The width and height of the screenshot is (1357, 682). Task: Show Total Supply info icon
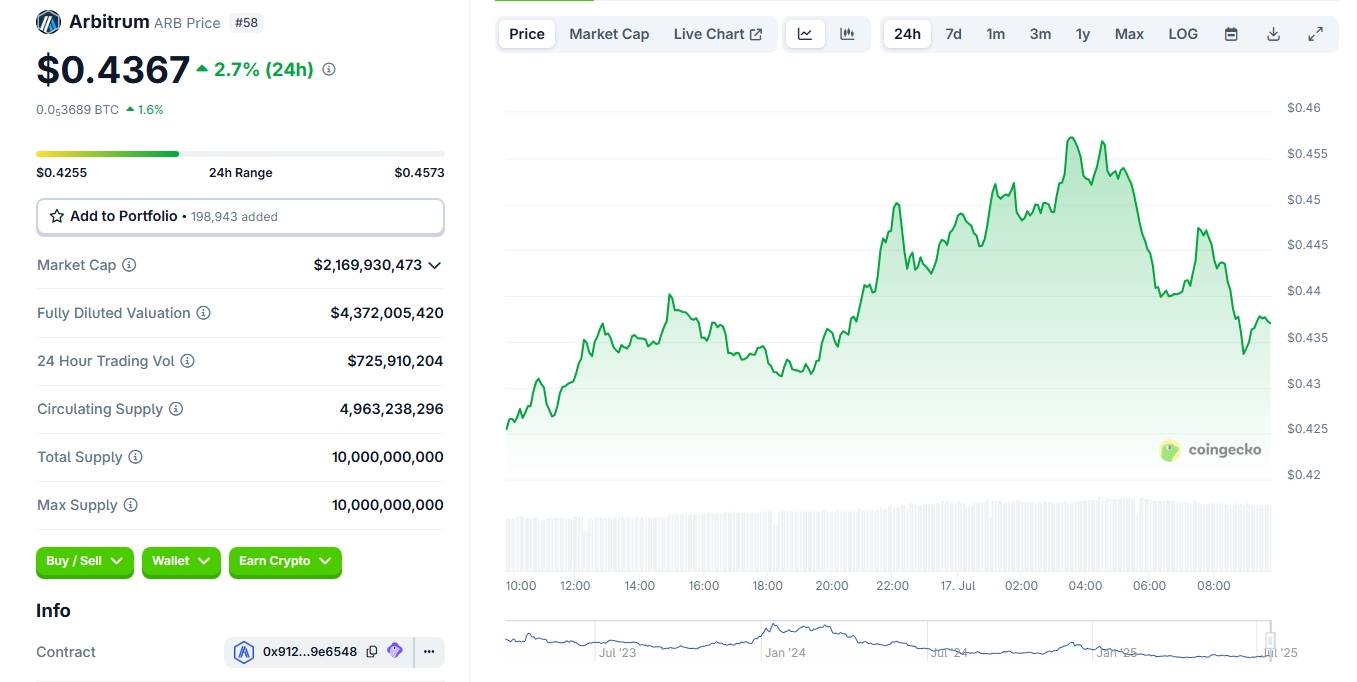pyautogui.click(x=135, y=457)
